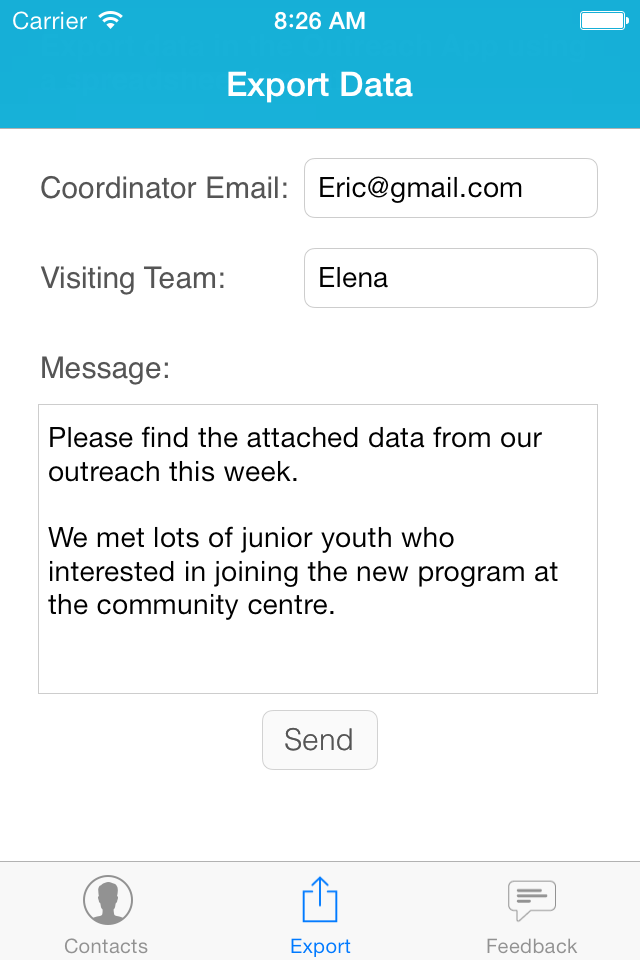Screen dimensions: 640x960
Task: Tap the Contacts person silhouette icon
Action: point(107,900)
